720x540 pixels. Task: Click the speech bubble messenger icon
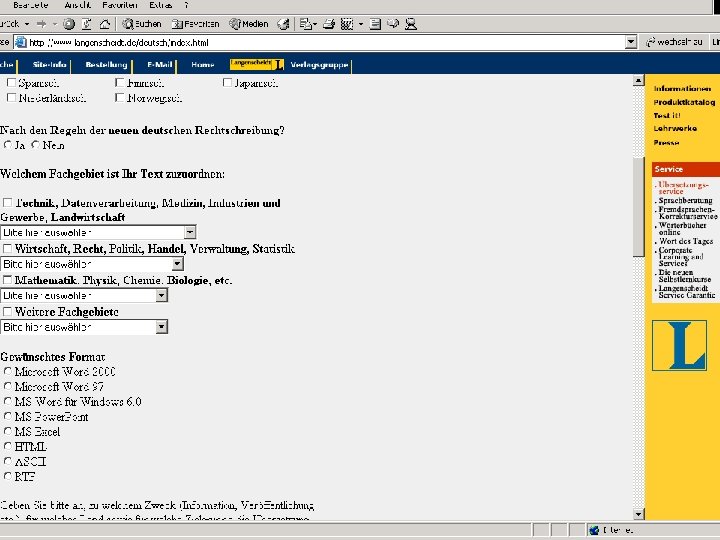click(x=393, y=24)
